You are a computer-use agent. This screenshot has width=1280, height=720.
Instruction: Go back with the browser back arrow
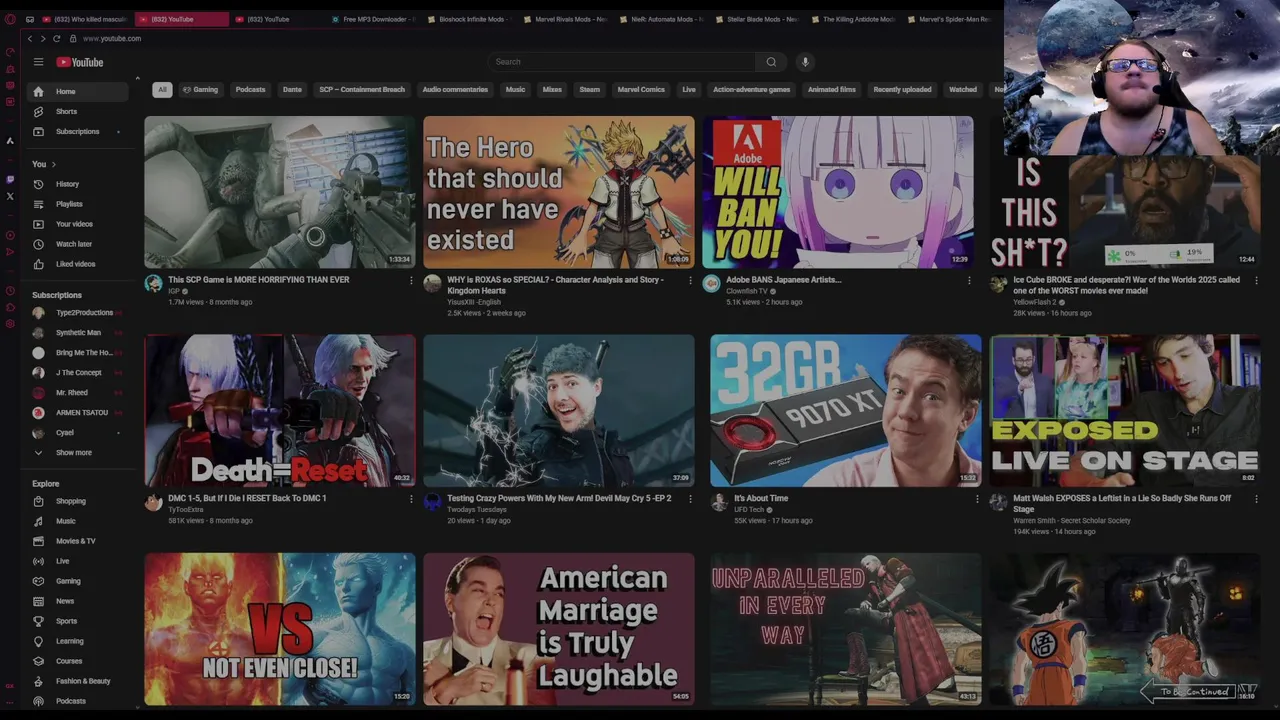(30, 38)
